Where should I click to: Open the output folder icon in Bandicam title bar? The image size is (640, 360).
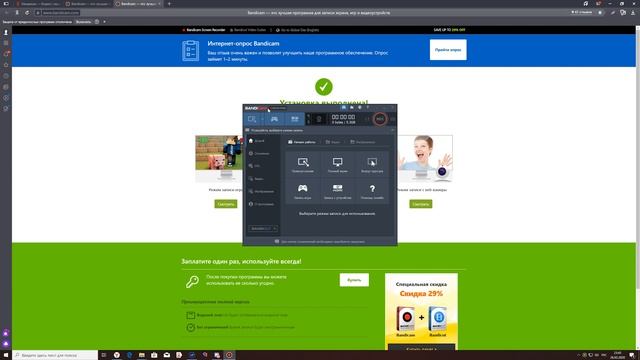click(352, 107)
